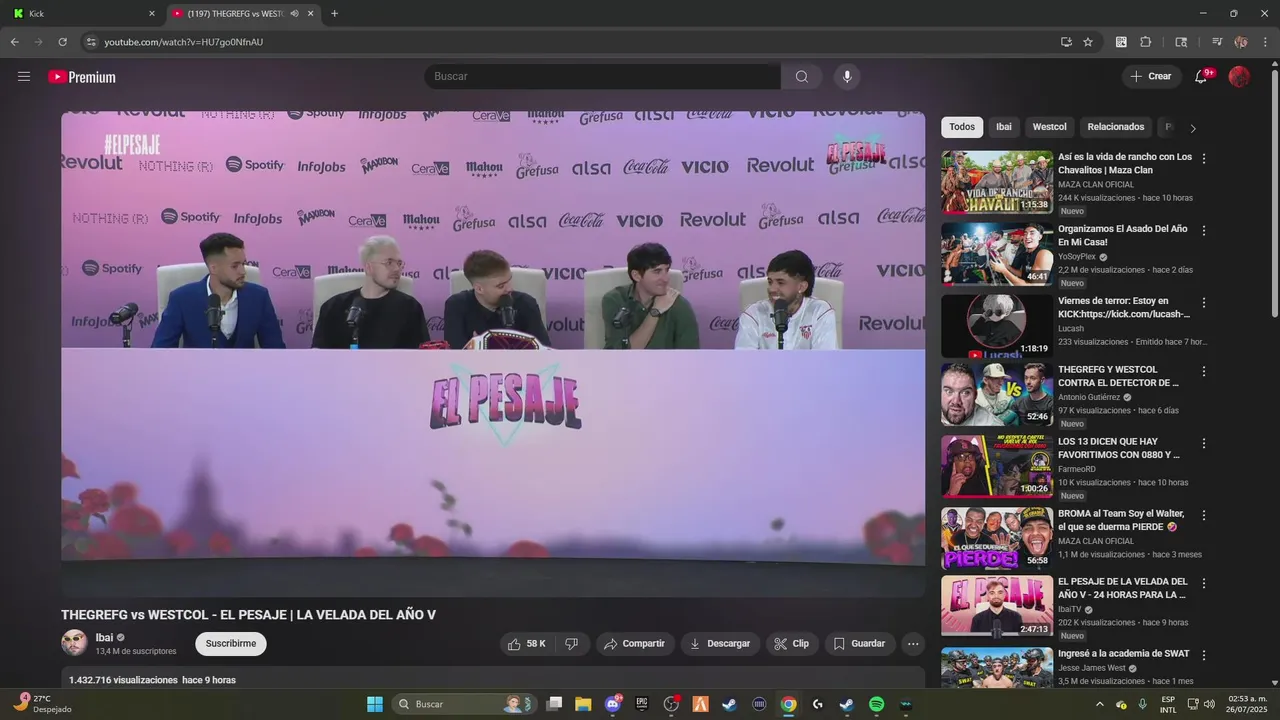Screen dimensions: 1280x720
Task: Open the QR code extension icon
Action: pyautogui.click(x=1121, y=42)
